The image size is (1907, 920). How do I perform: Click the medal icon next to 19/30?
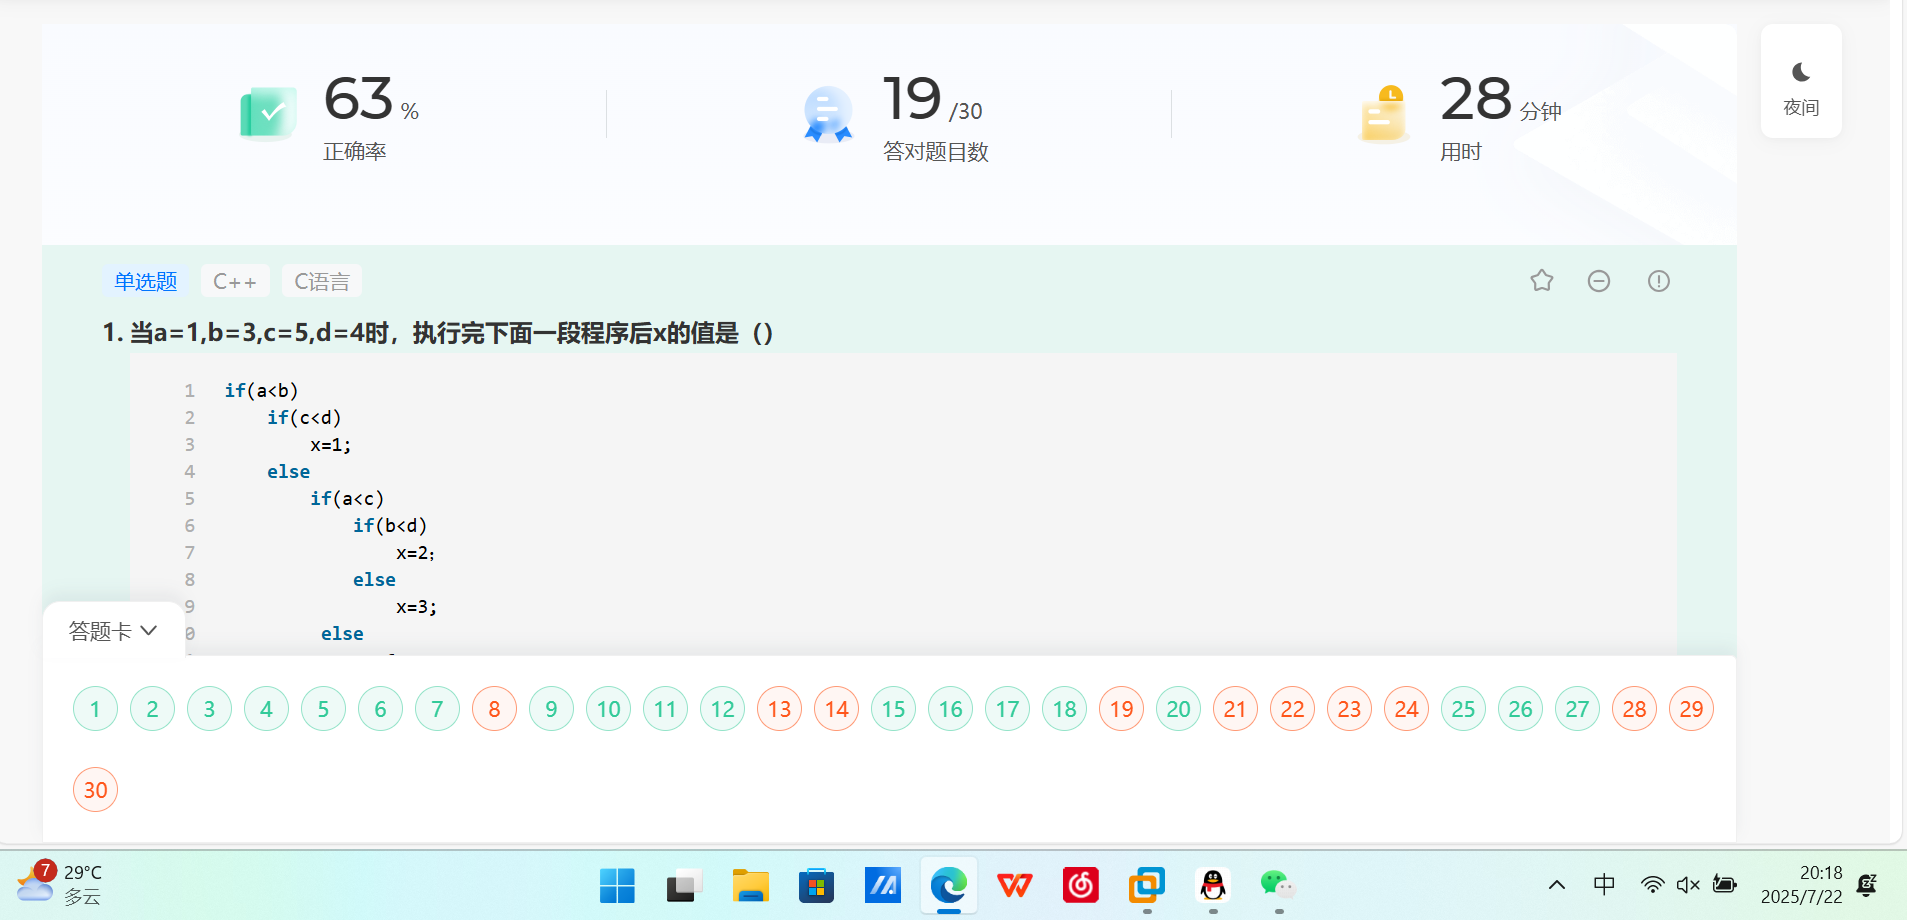[x=826, y=112]
